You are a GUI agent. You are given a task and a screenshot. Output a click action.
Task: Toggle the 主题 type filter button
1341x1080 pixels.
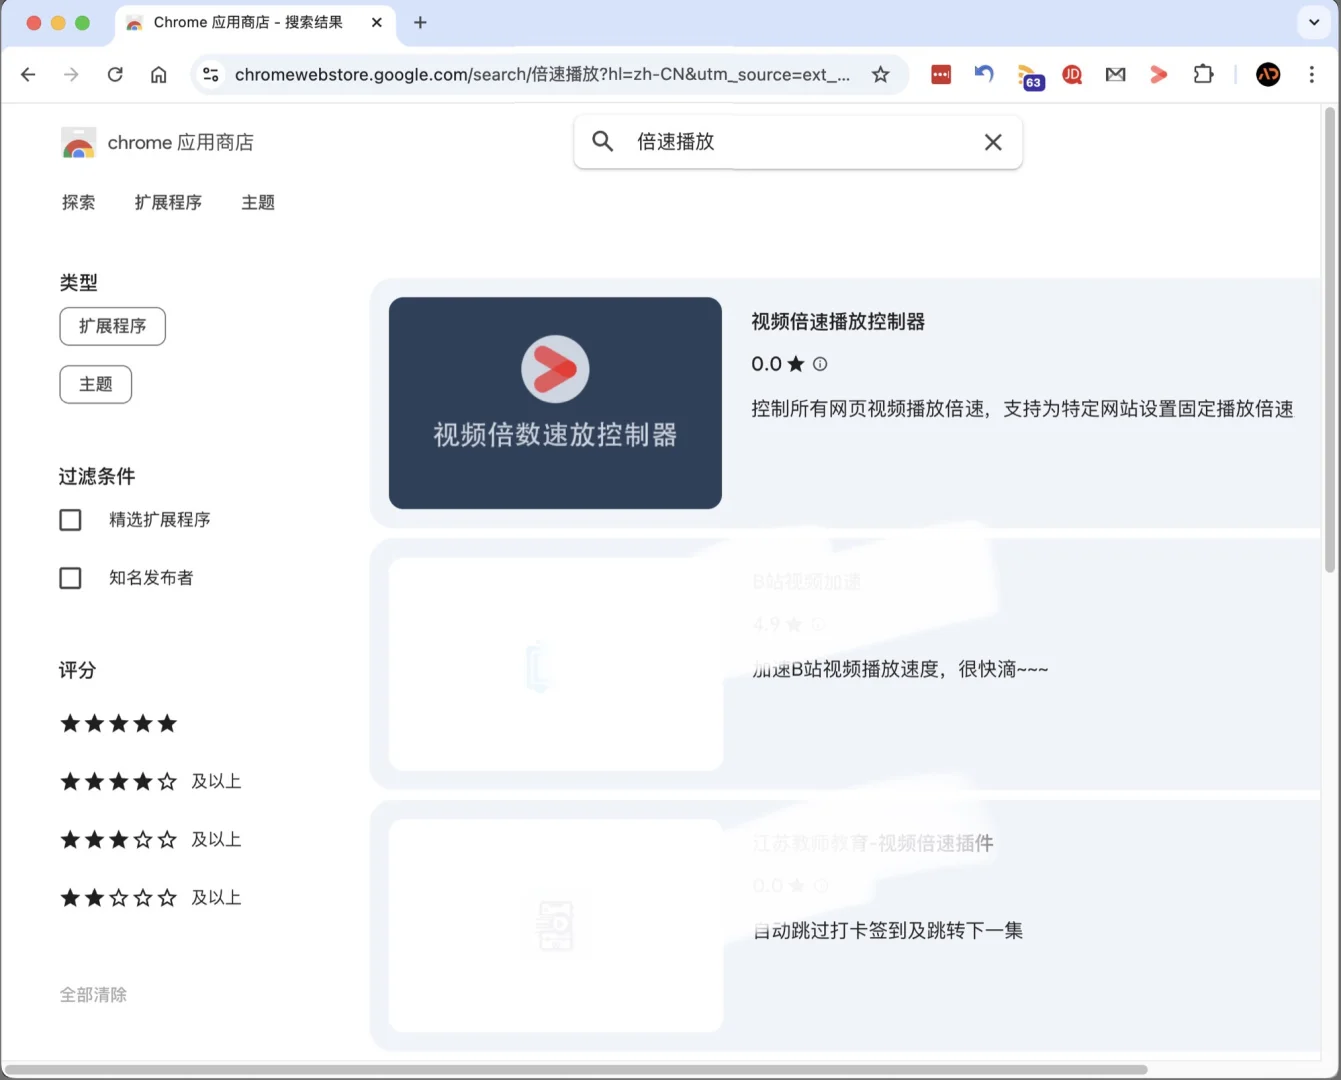coord(95,384)
